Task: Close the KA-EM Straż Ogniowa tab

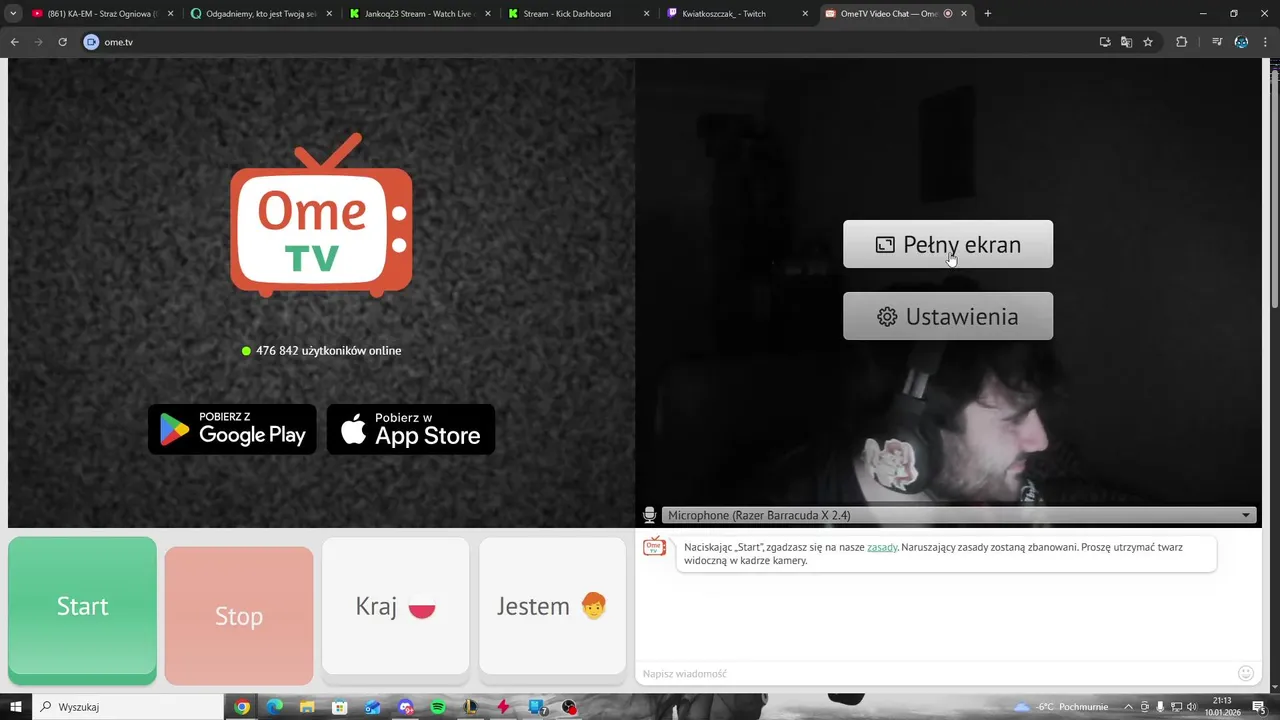Action: point(171,14)
